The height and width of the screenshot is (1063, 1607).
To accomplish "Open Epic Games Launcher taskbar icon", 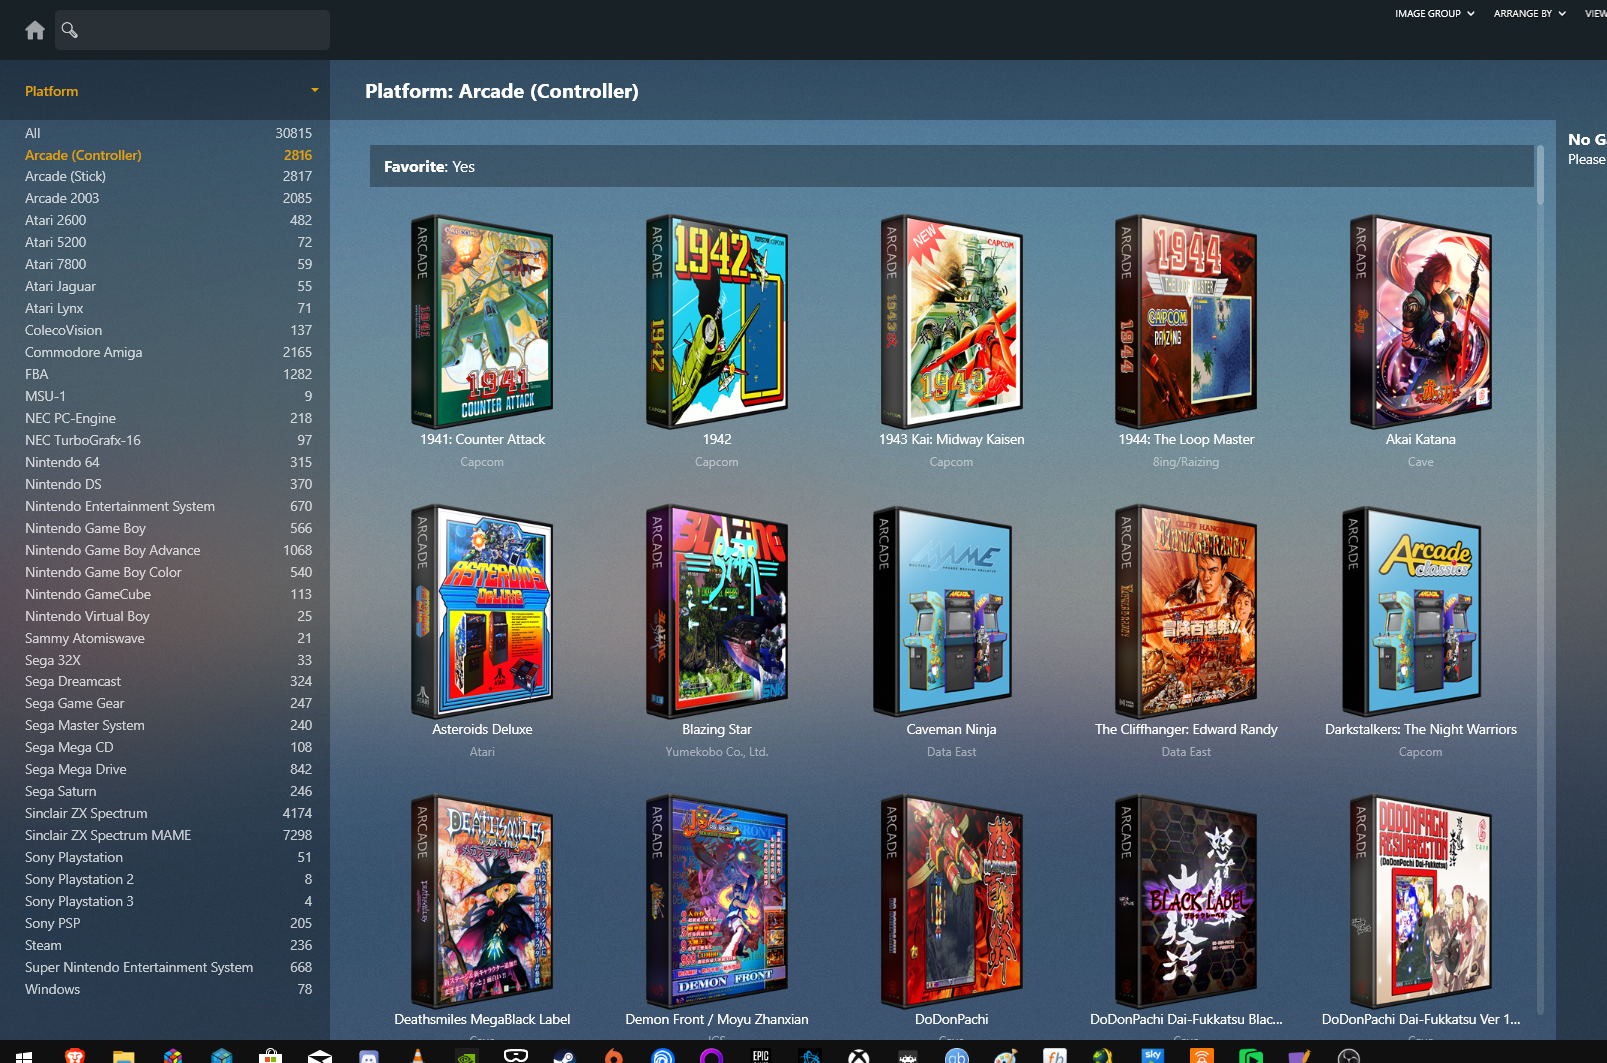I will click(x=761, y=1055).
